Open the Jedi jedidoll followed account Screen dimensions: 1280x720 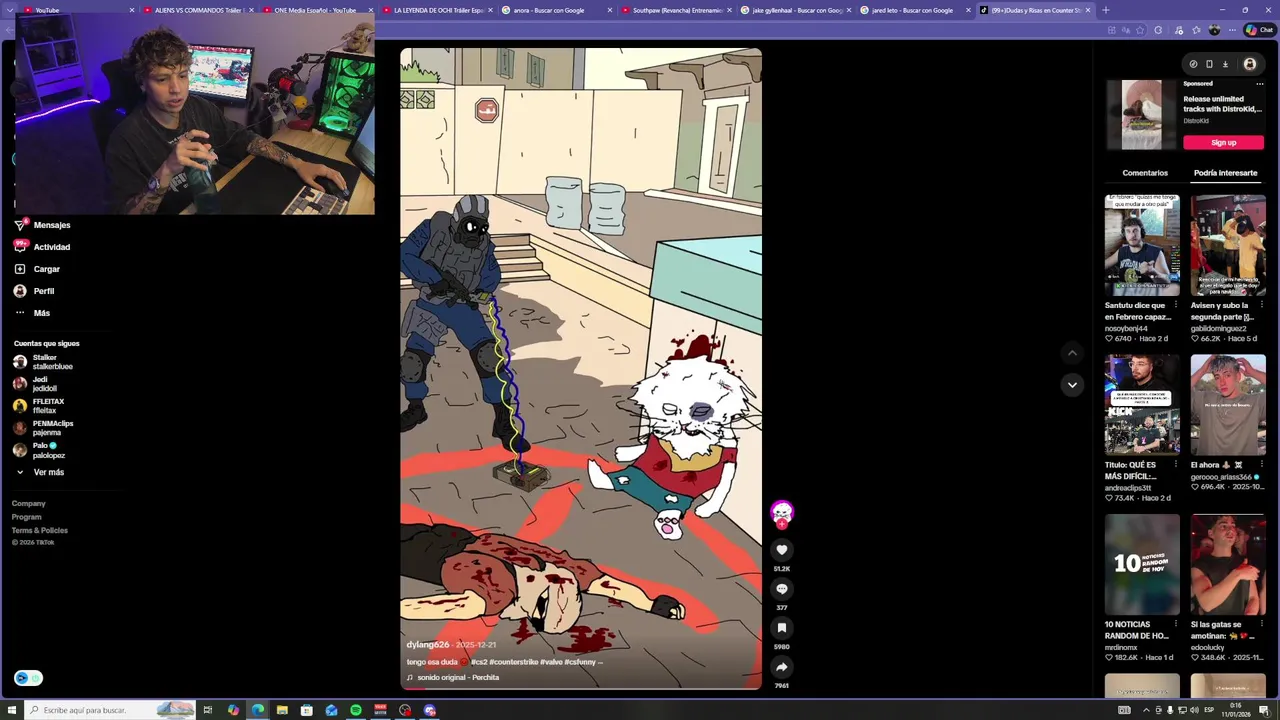[x=35, y=384]
